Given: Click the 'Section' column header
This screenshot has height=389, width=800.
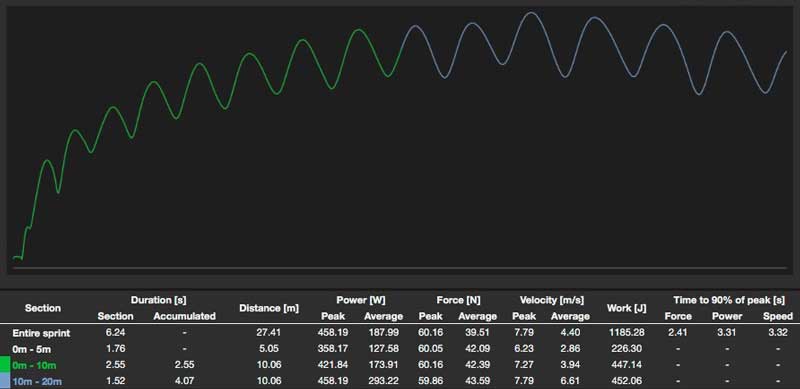Looking at the screenshot, I should [43, 308].
